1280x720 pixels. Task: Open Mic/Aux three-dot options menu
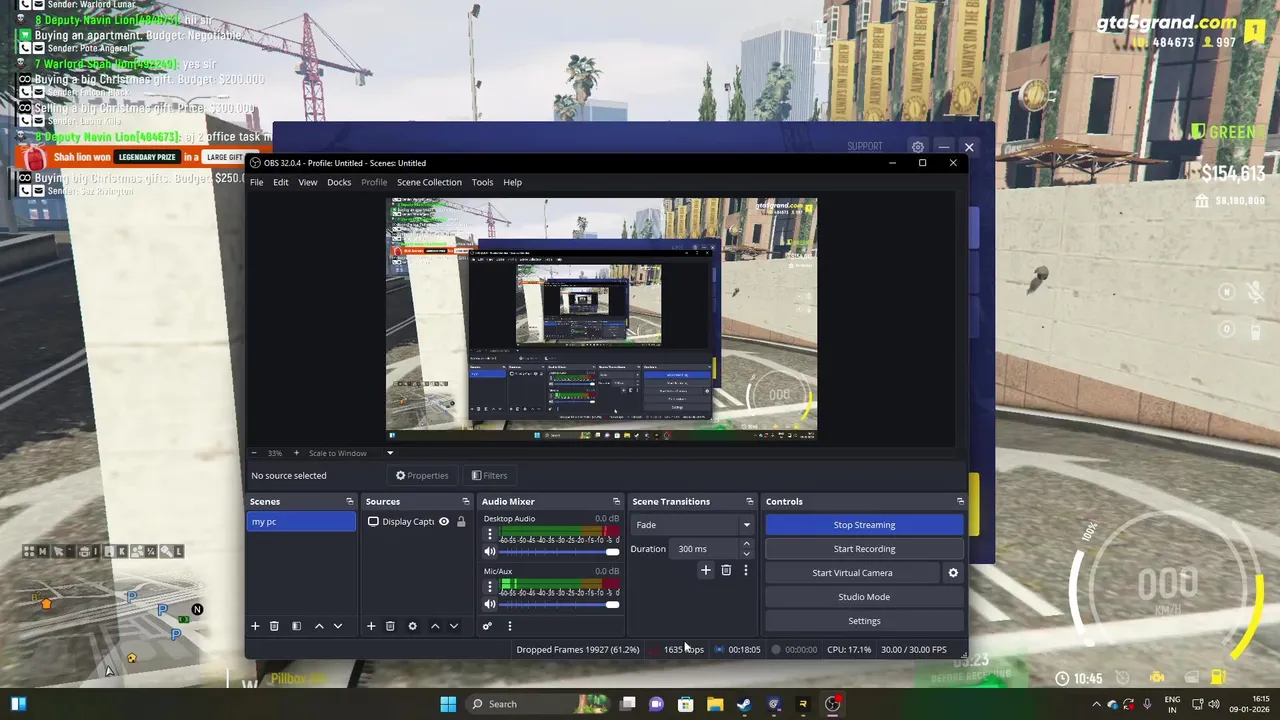pyautogui.click(x=490, y=586)
